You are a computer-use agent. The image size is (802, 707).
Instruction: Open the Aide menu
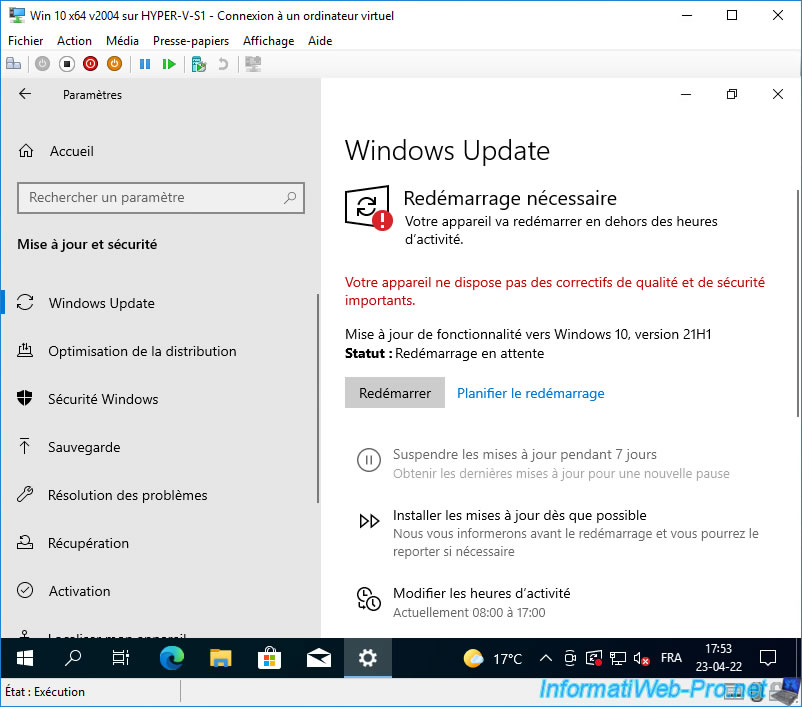coord(320,40)
